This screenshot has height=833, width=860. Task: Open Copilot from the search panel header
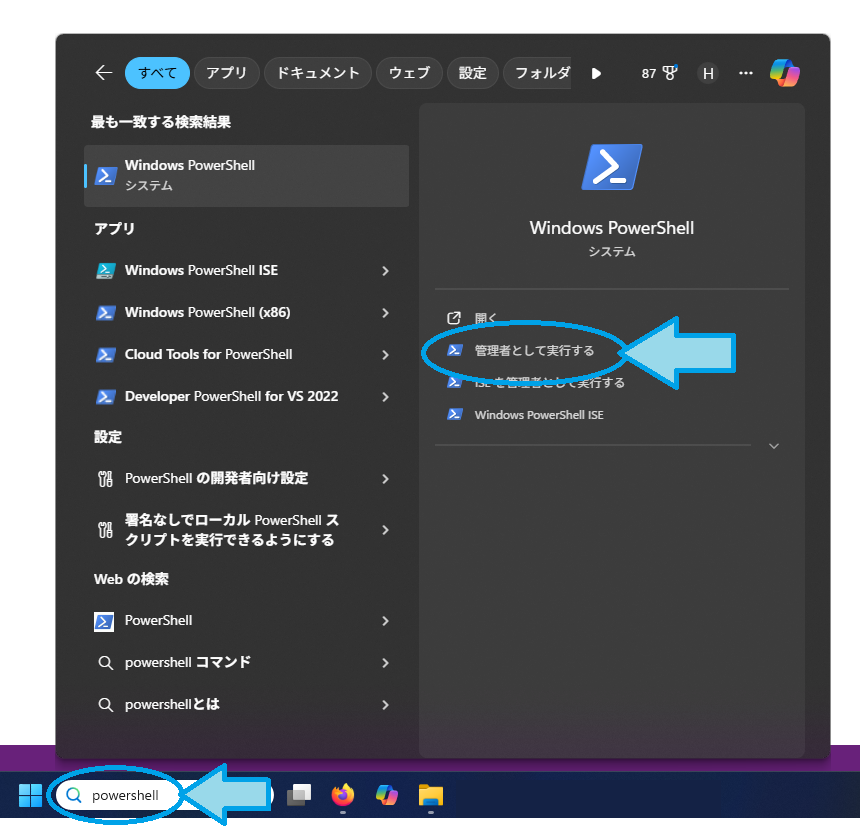[x=784, y=73]
